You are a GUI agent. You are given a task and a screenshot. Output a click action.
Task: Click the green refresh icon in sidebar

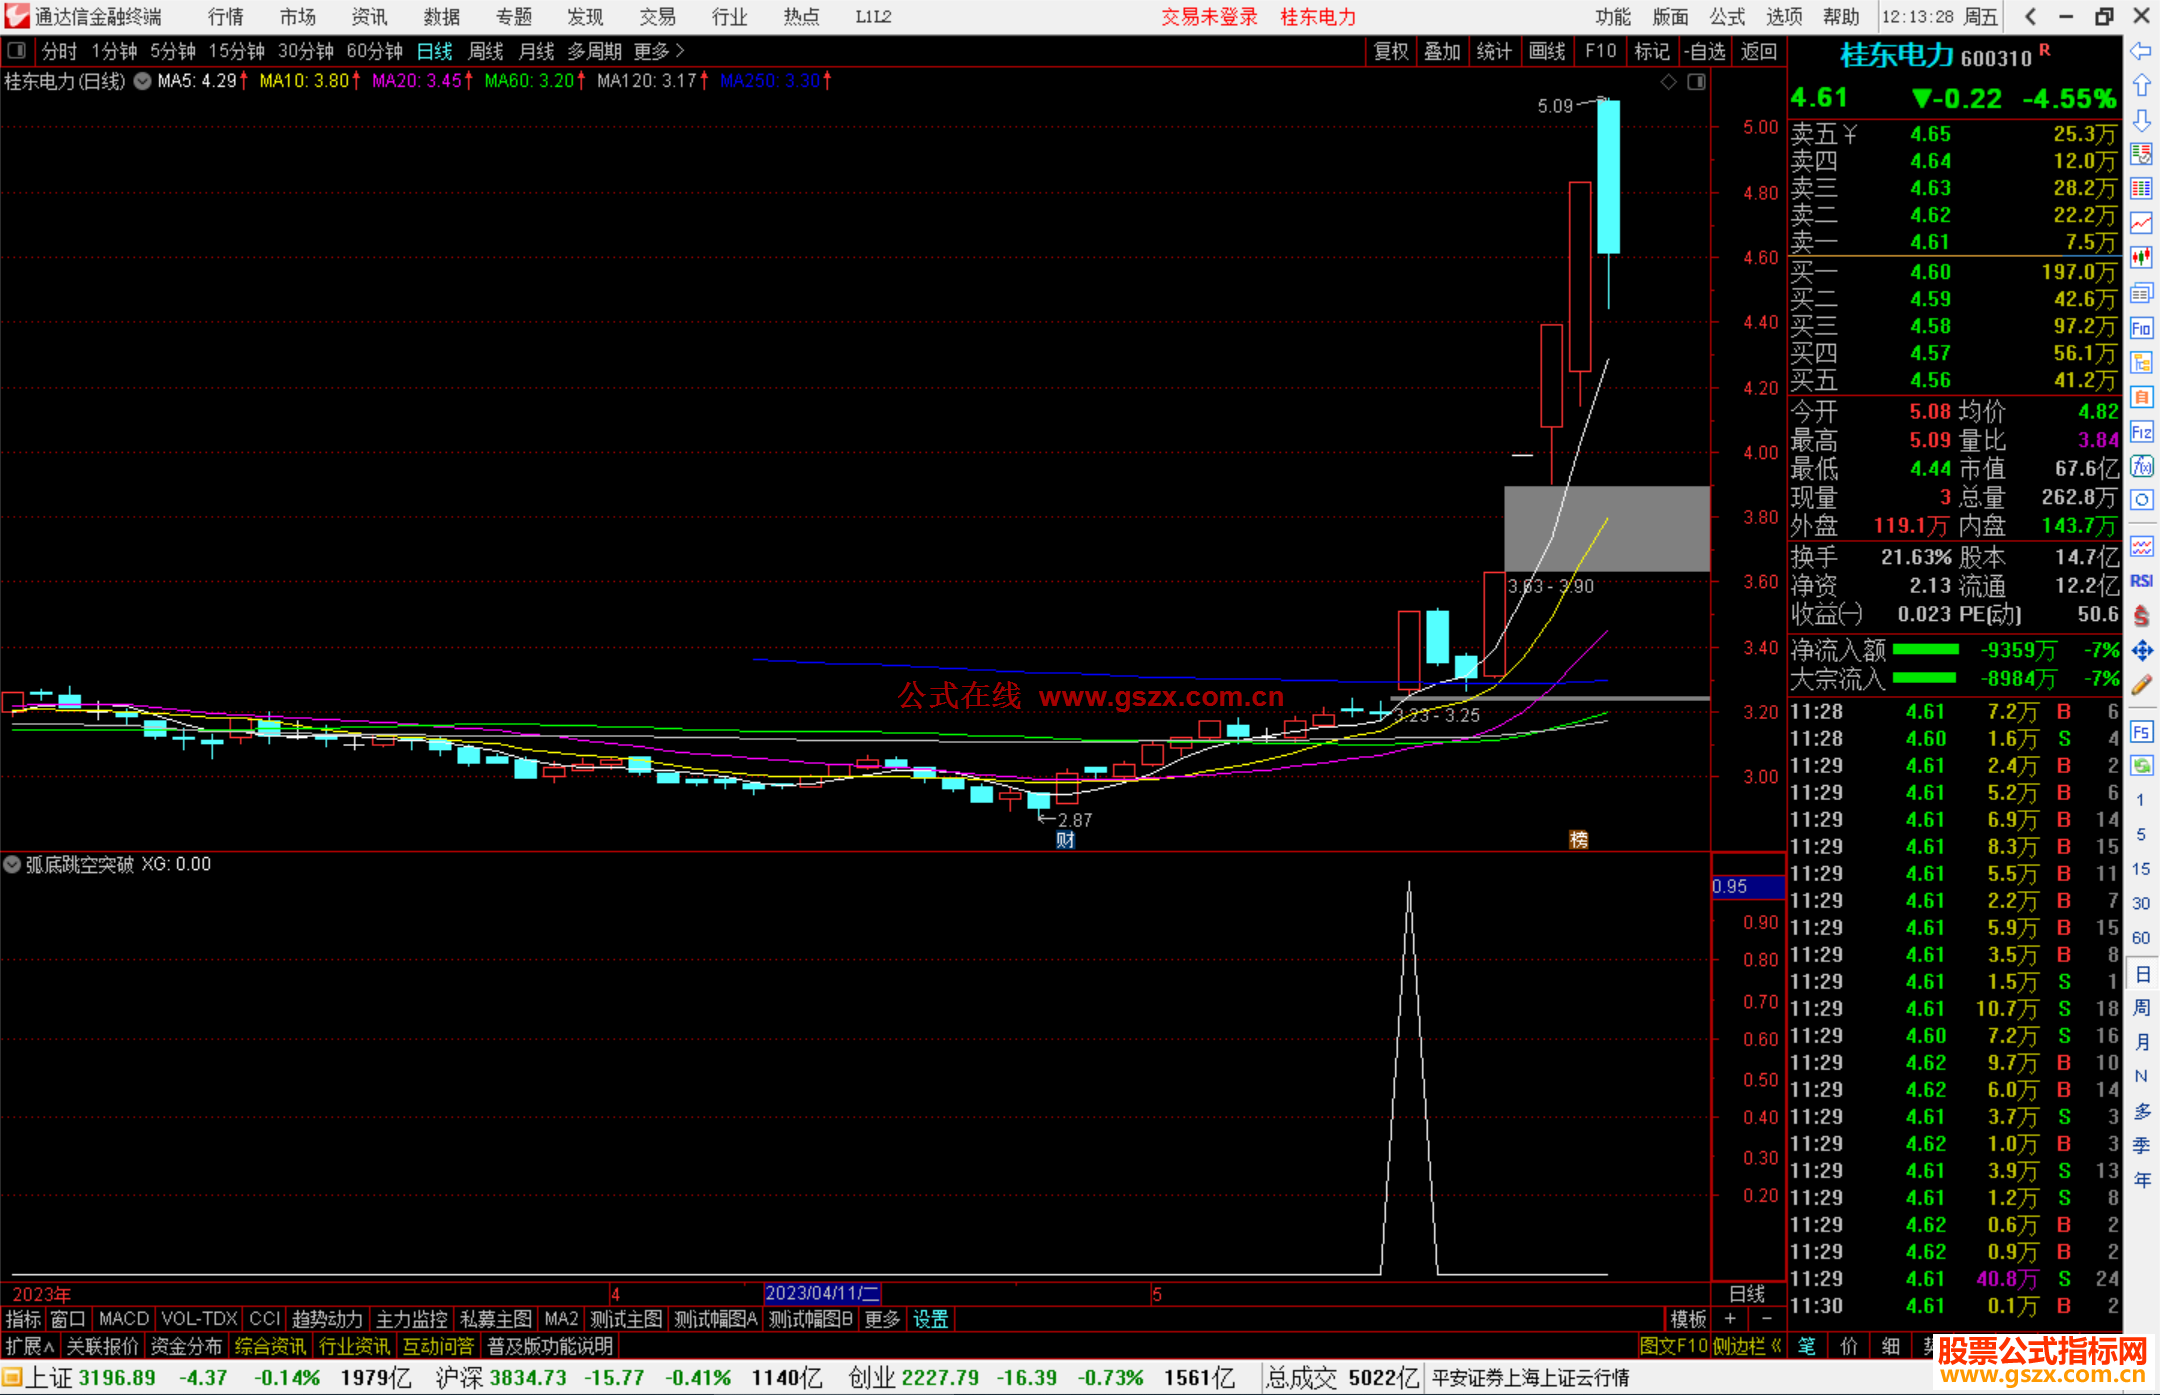(2141, 766)
